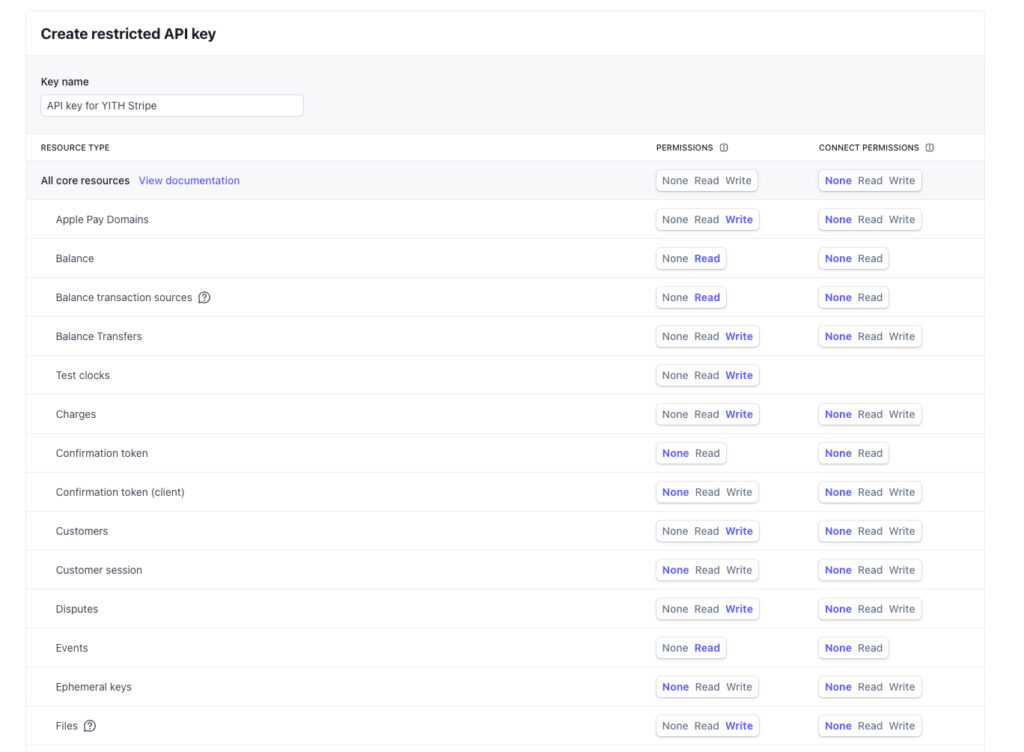The width and height of the screenshot is (1024, 752).
Task: Set Disputes permission to None
Action: (675, 609)
